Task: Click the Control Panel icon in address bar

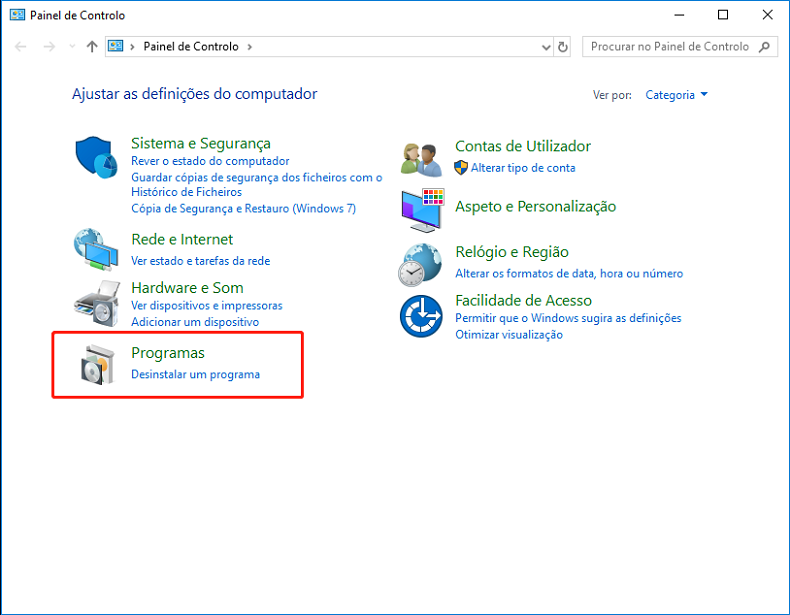Action: click(x=115, y=46)
